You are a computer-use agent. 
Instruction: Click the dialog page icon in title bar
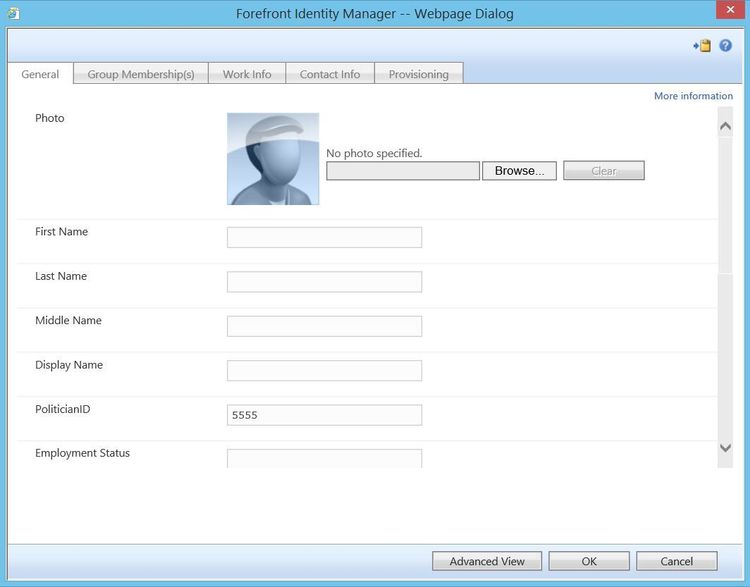14,13
